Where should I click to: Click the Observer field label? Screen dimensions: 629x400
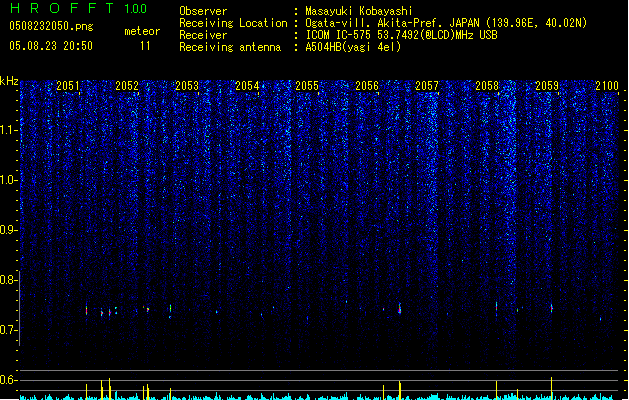click(x=203, y=11)
